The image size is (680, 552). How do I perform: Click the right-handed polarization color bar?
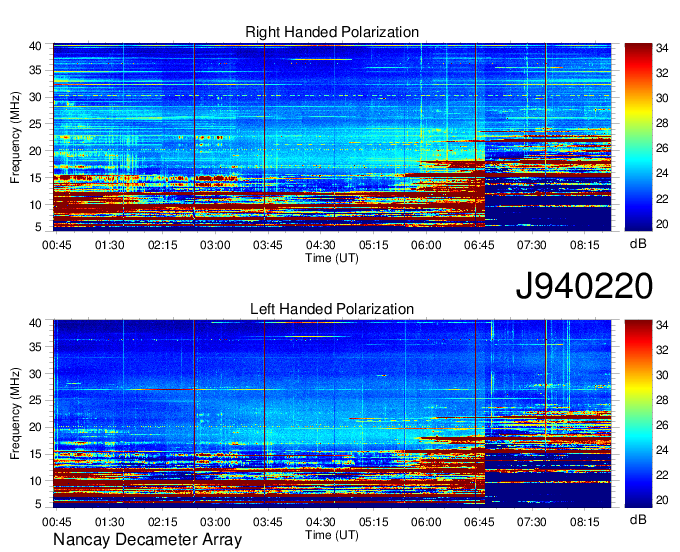tap(638, 137)
